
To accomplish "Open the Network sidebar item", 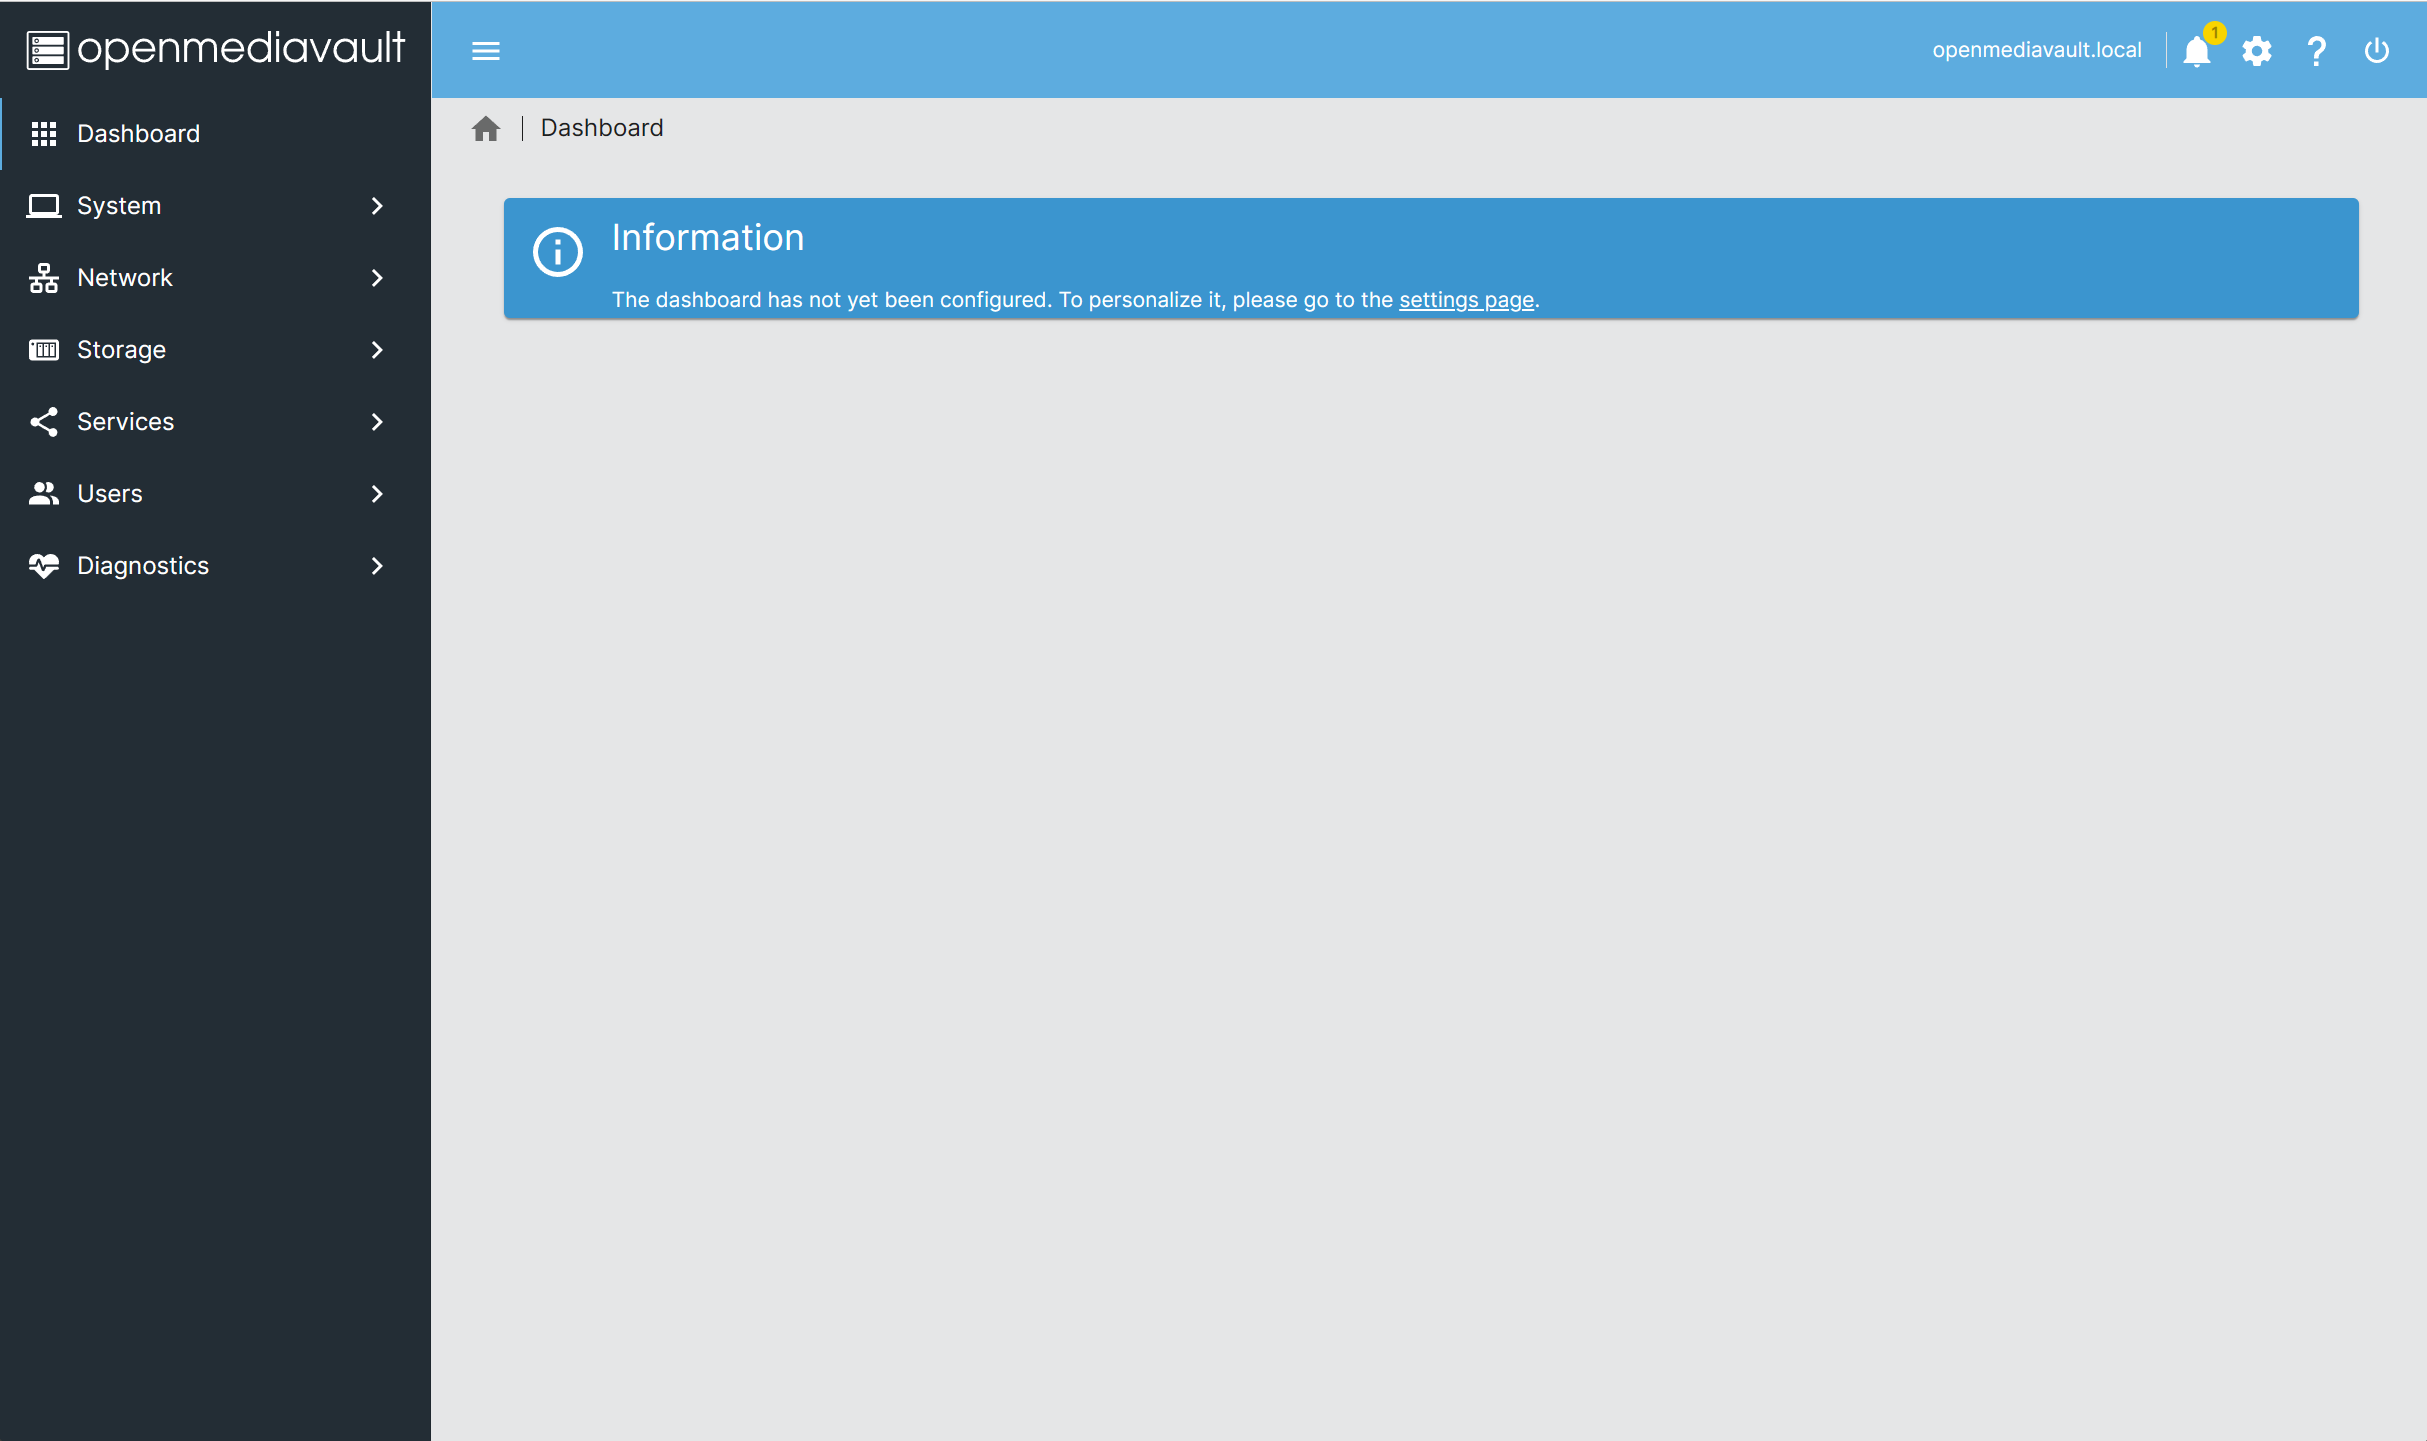I will tap(215, 277).
